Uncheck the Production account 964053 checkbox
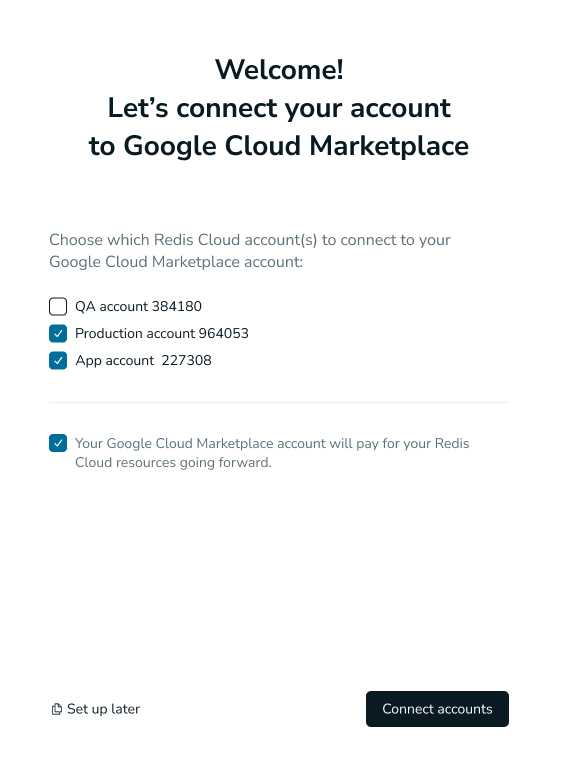The height and width of the screenshot is (772, 565). [58, 333]
